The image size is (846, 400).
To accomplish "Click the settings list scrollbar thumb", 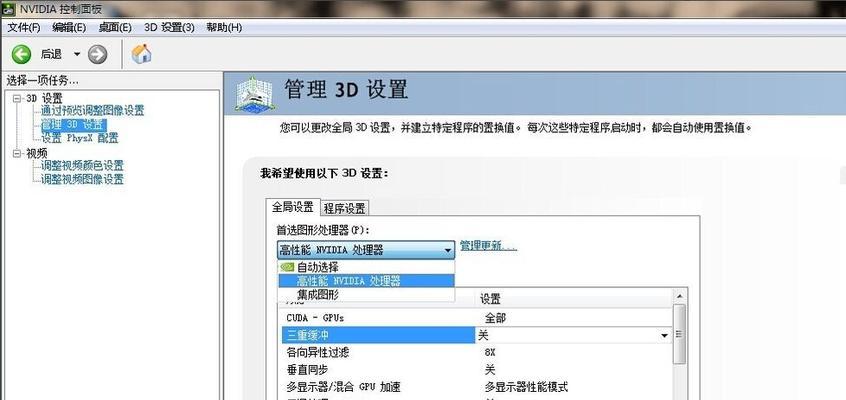I will (679, 335).
